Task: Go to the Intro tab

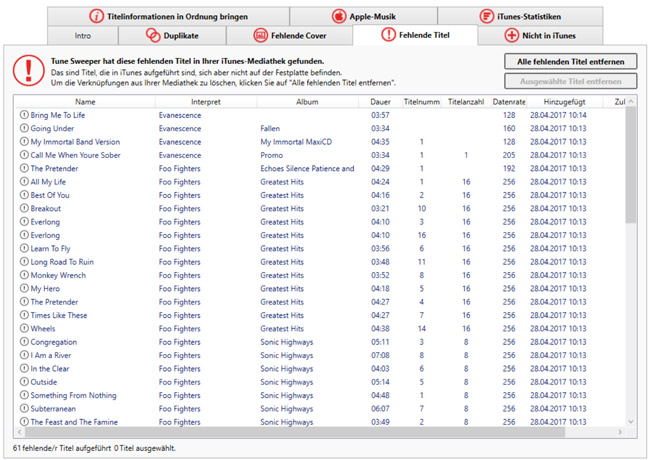Action: 83,36
